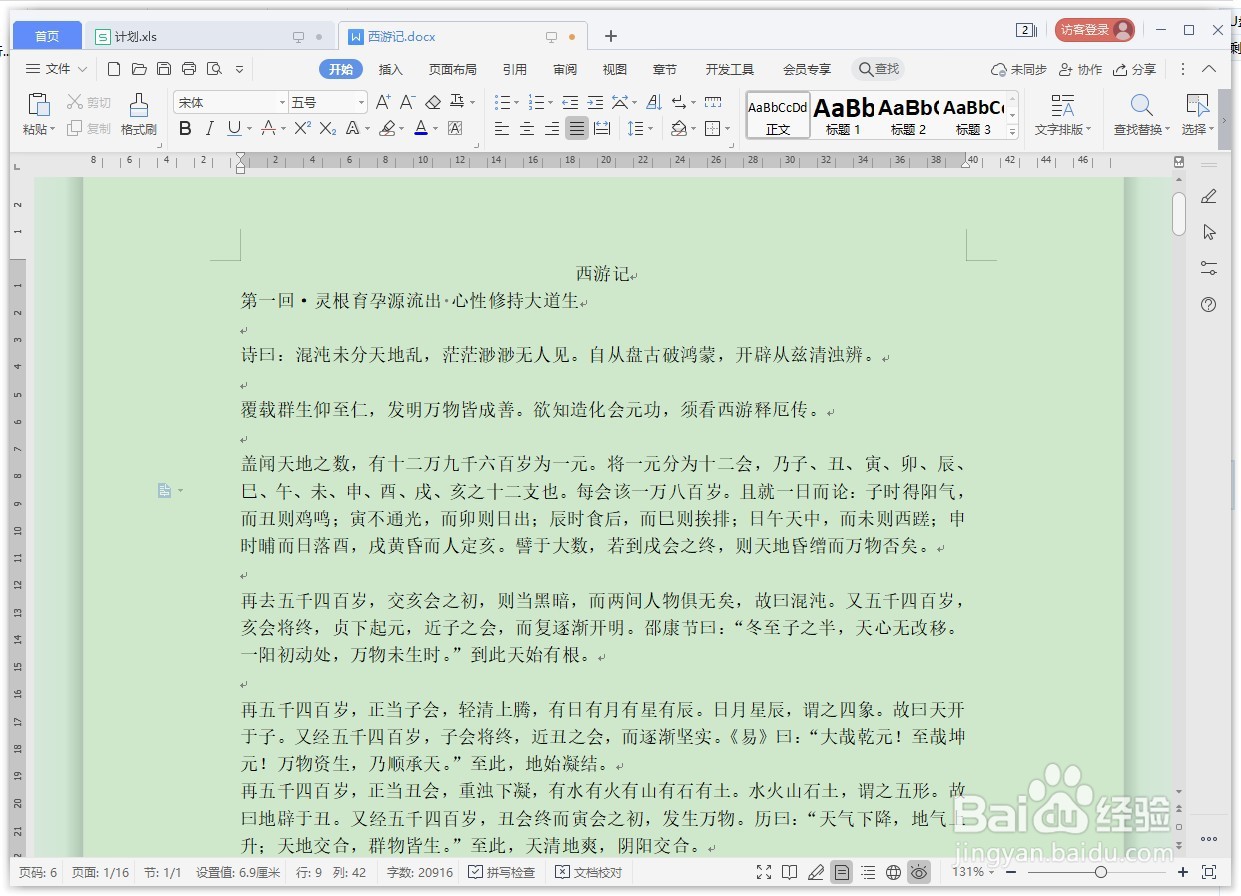Apply Subscript X₂ formatting

point(328,128)
